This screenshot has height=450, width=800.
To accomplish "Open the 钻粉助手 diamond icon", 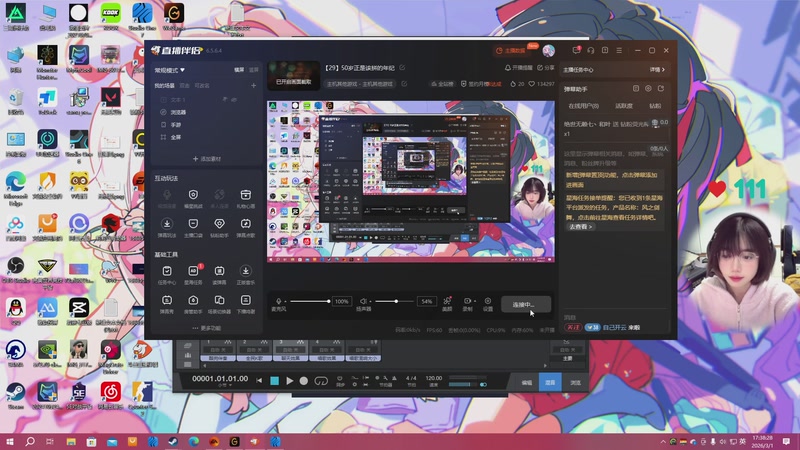I will [x=219, y=223].
